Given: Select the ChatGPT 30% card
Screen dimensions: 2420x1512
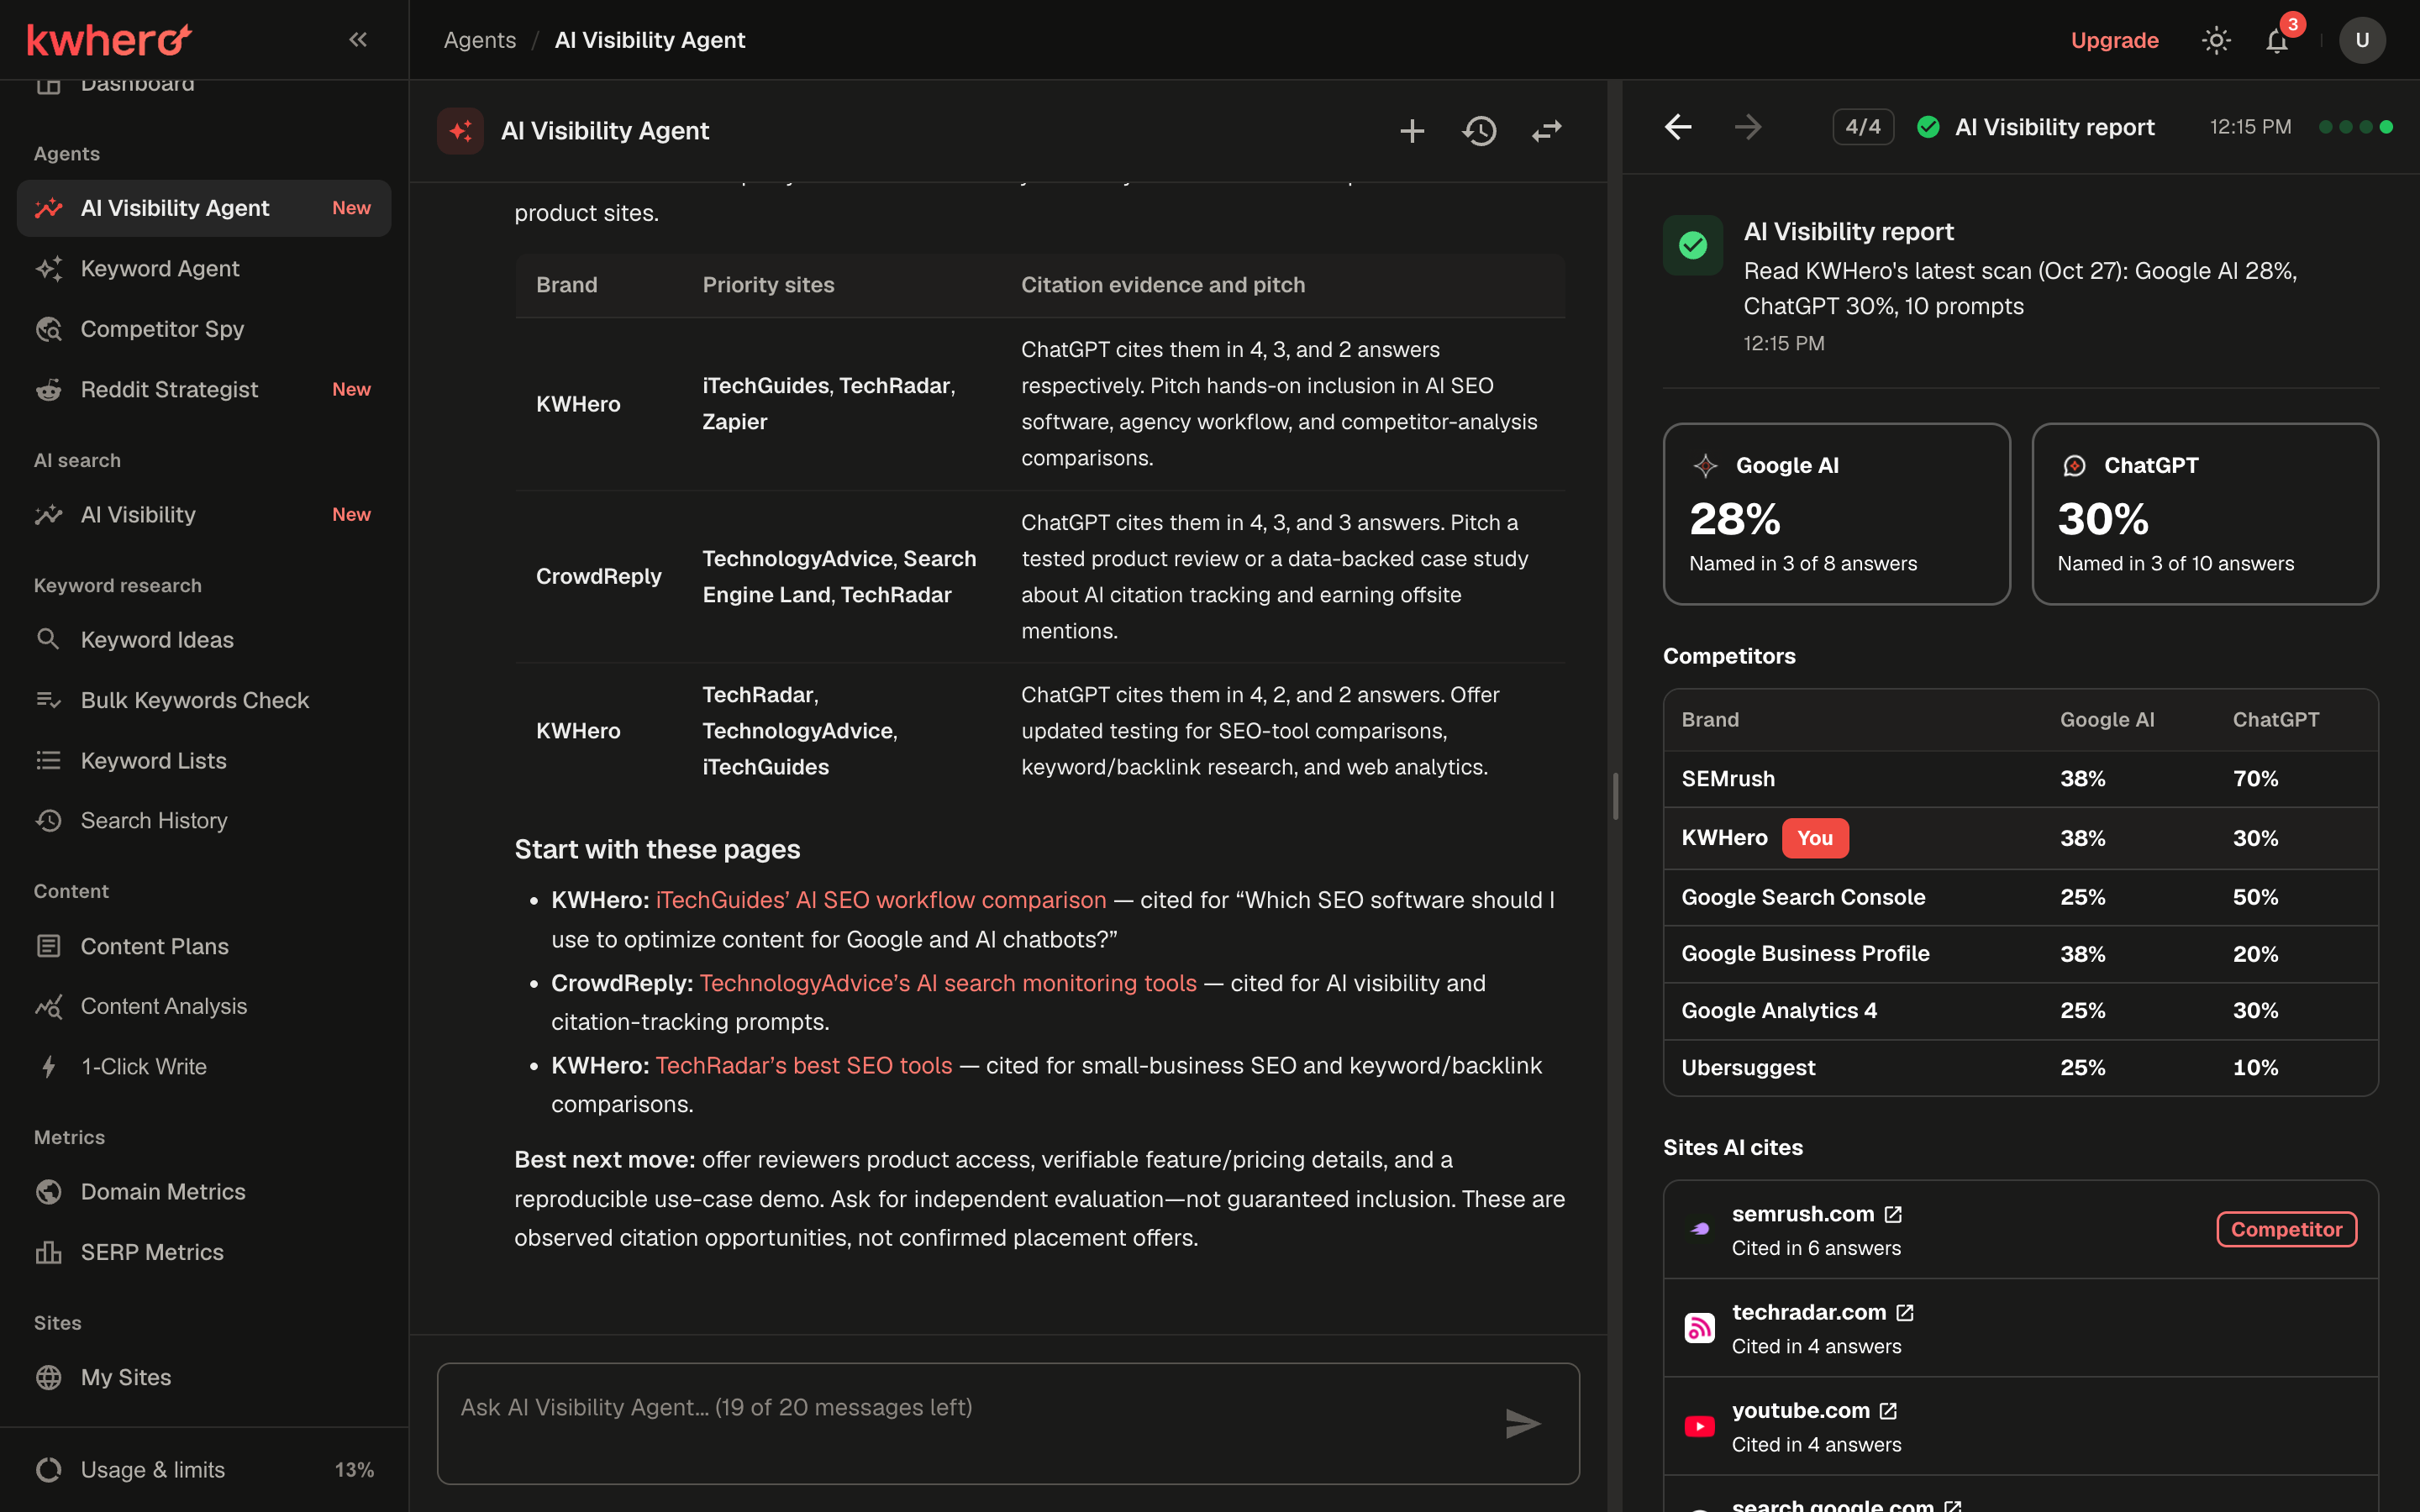Looking at the screenshot, I should coord(2205,514).
